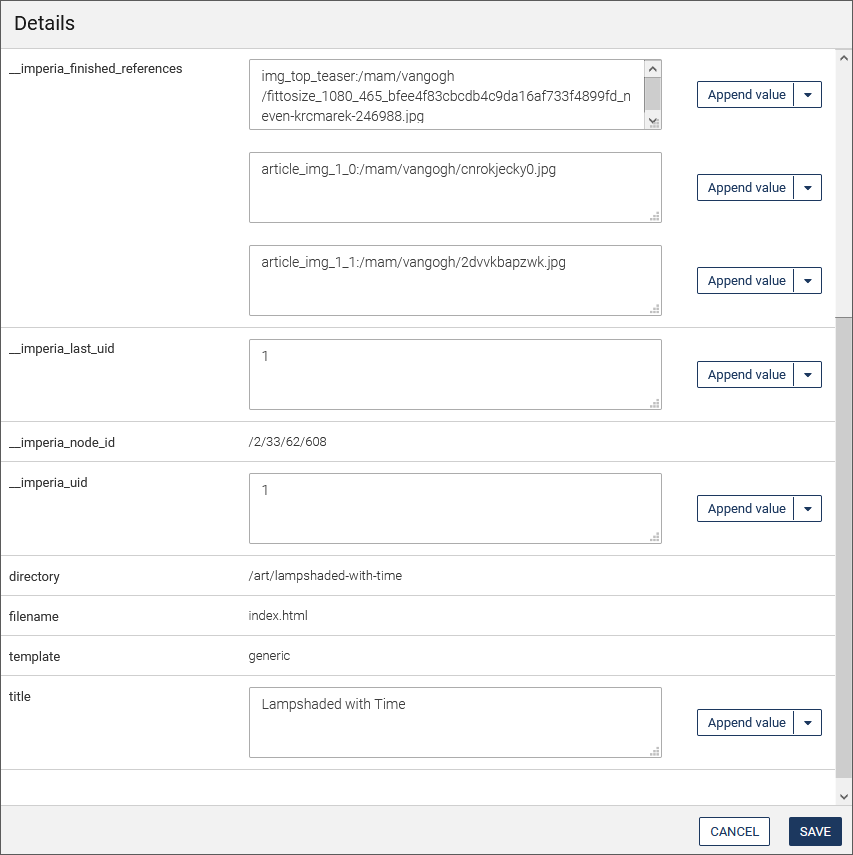Screen dimensions: 853x855
Task: Click the __imperia_last_uid label
Action: (62, 349)
